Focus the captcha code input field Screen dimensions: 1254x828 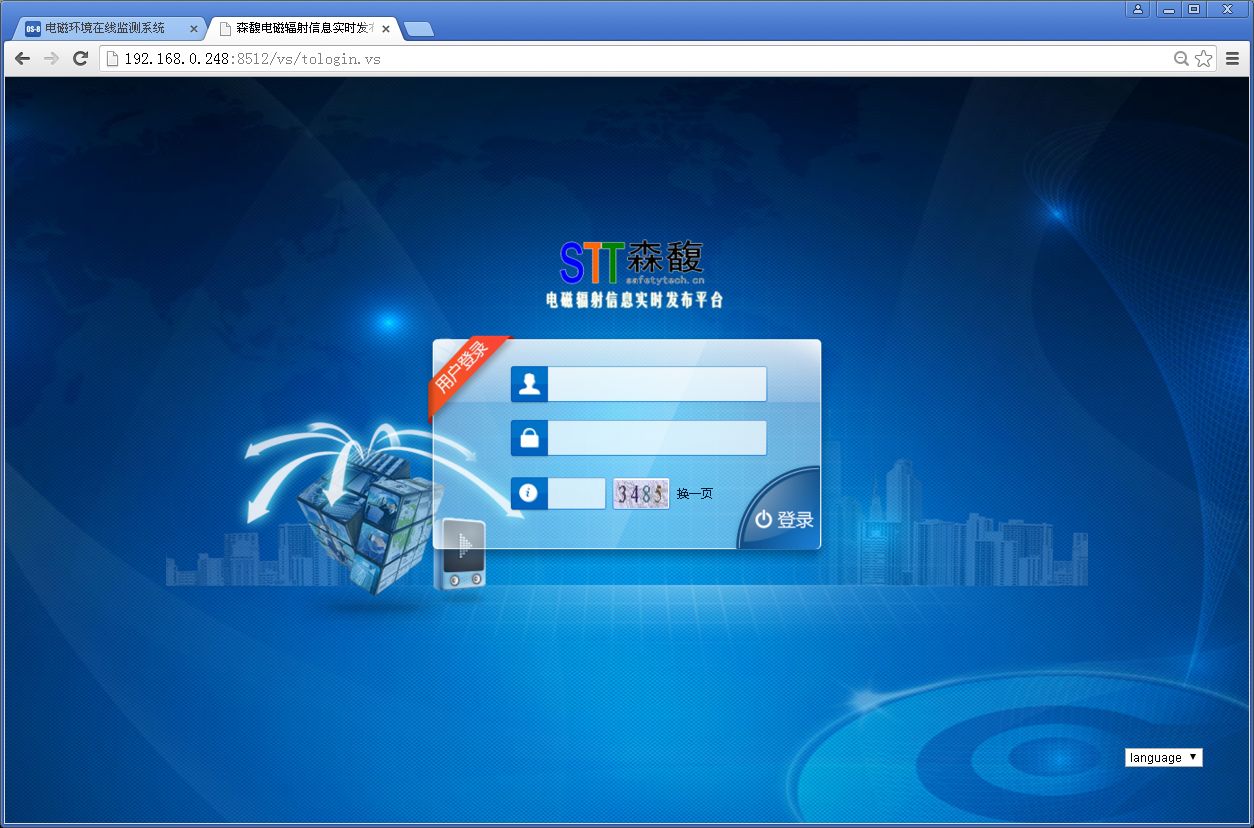tap(577, 493)
